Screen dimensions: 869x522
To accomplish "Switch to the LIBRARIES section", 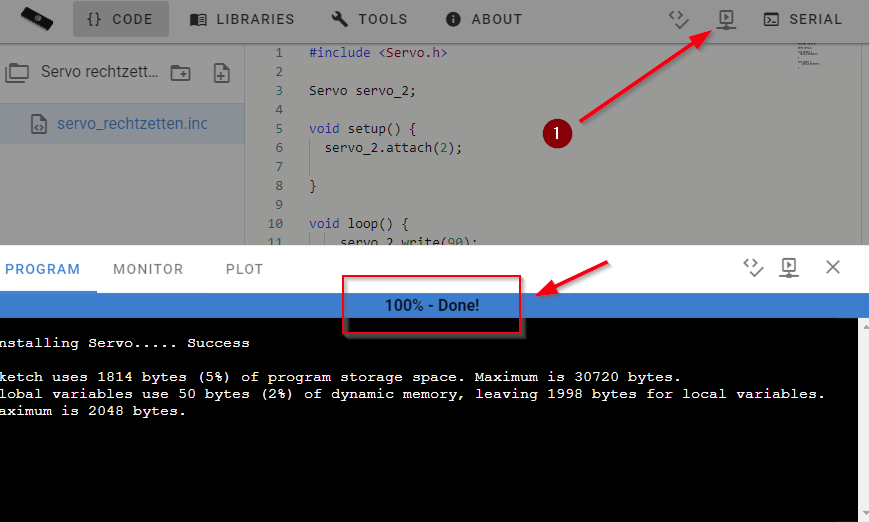I will pos(242,19).
